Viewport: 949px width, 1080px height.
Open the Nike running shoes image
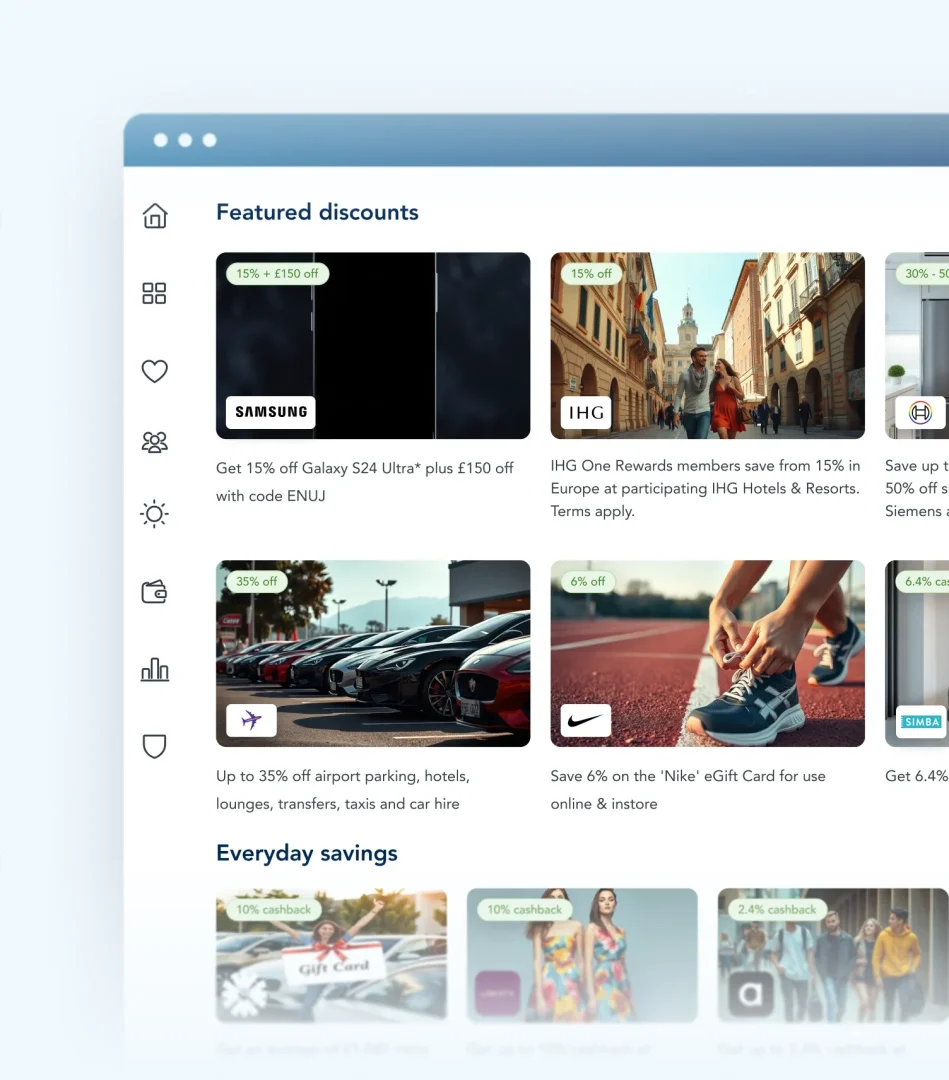point(707,654)
